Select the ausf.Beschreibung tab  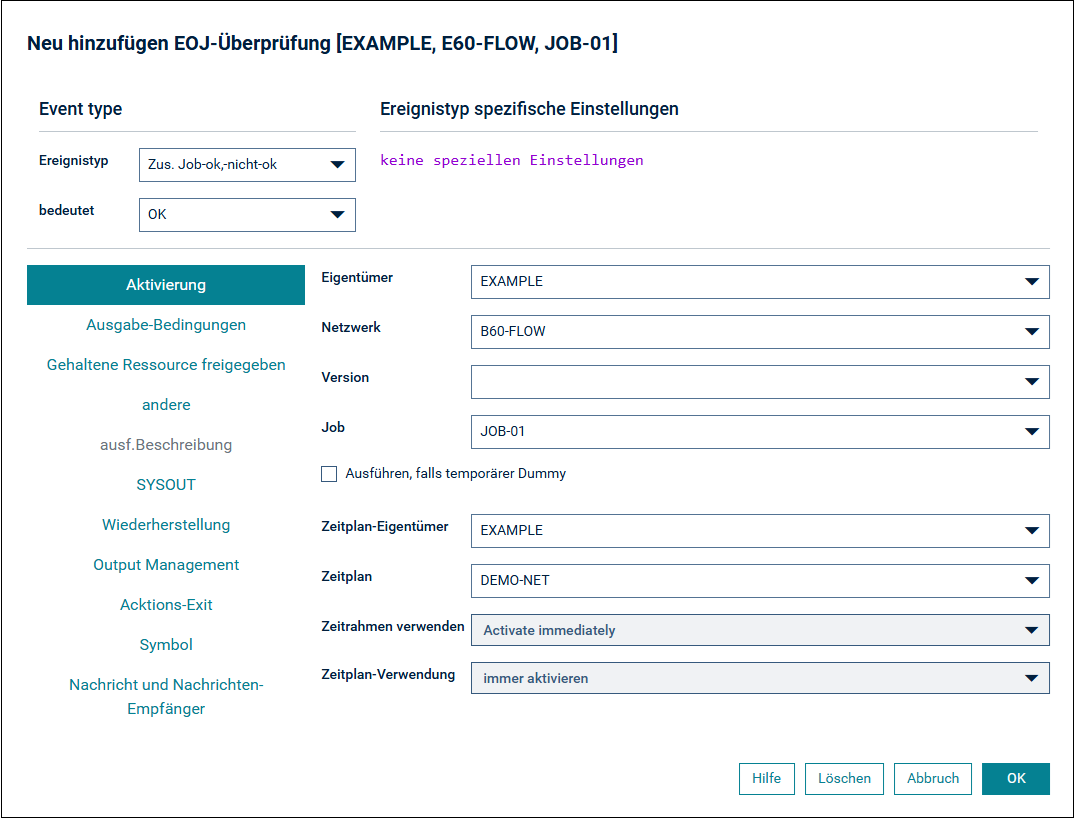[166, 445]
